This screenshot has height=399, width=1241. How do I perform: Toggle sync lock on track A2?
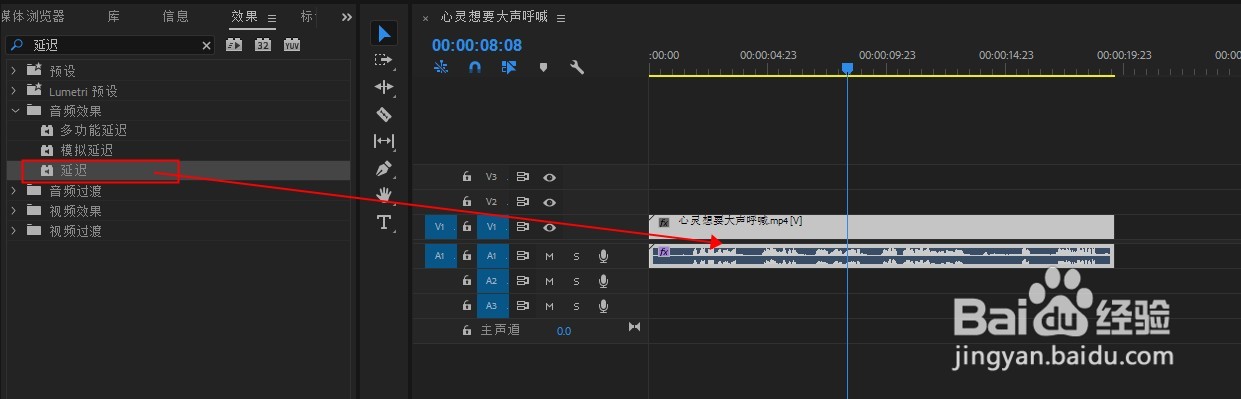pyautogui.click(x=522, y=281)
